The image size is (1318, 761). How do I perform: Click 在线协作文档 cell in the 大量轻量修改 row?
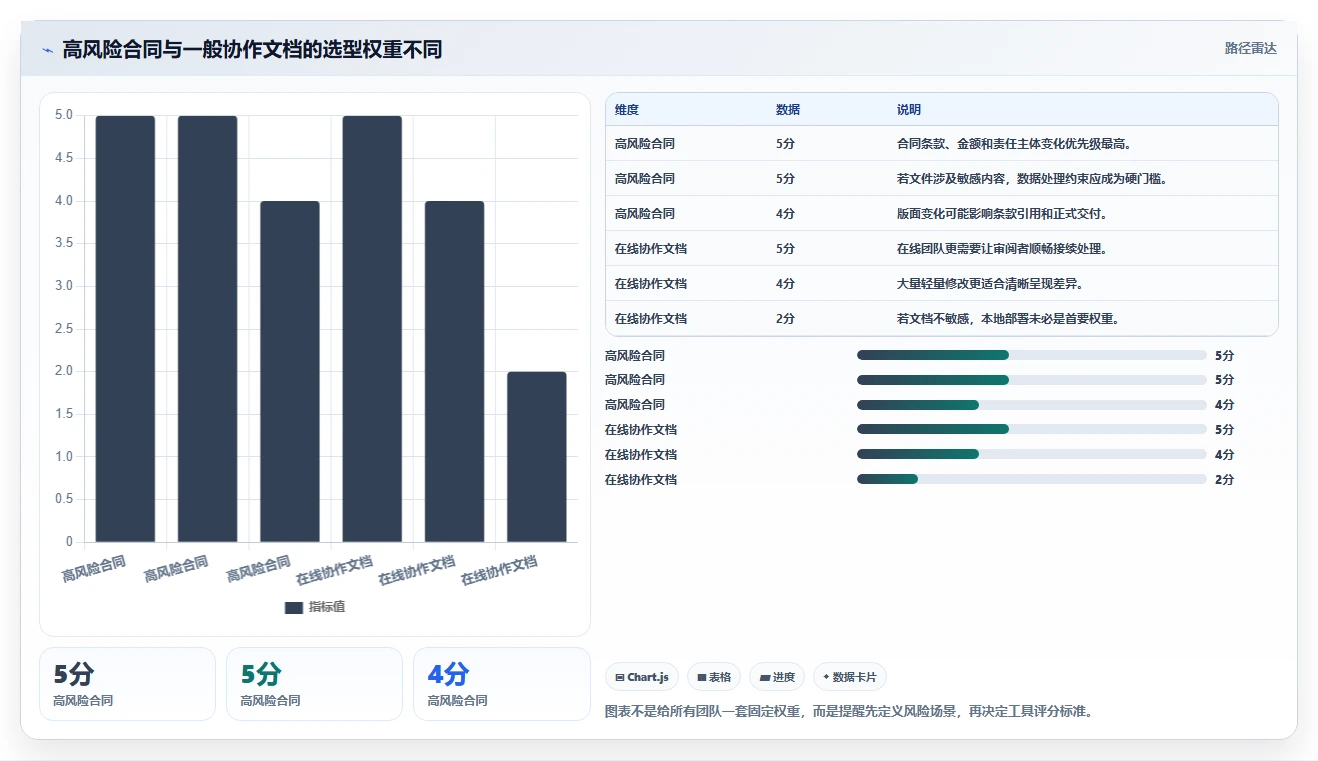click(x=651, y=284)
